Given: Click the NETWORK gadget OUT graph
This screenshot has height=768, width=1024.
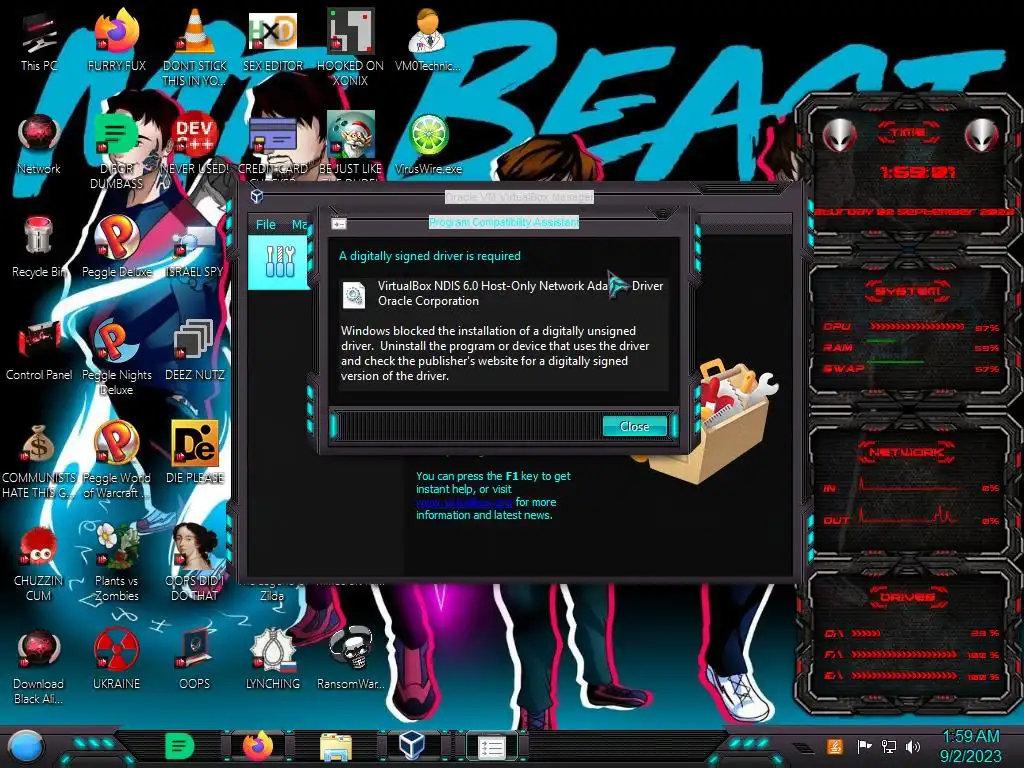Looking at the screenshot, I should tap(910, 516).
